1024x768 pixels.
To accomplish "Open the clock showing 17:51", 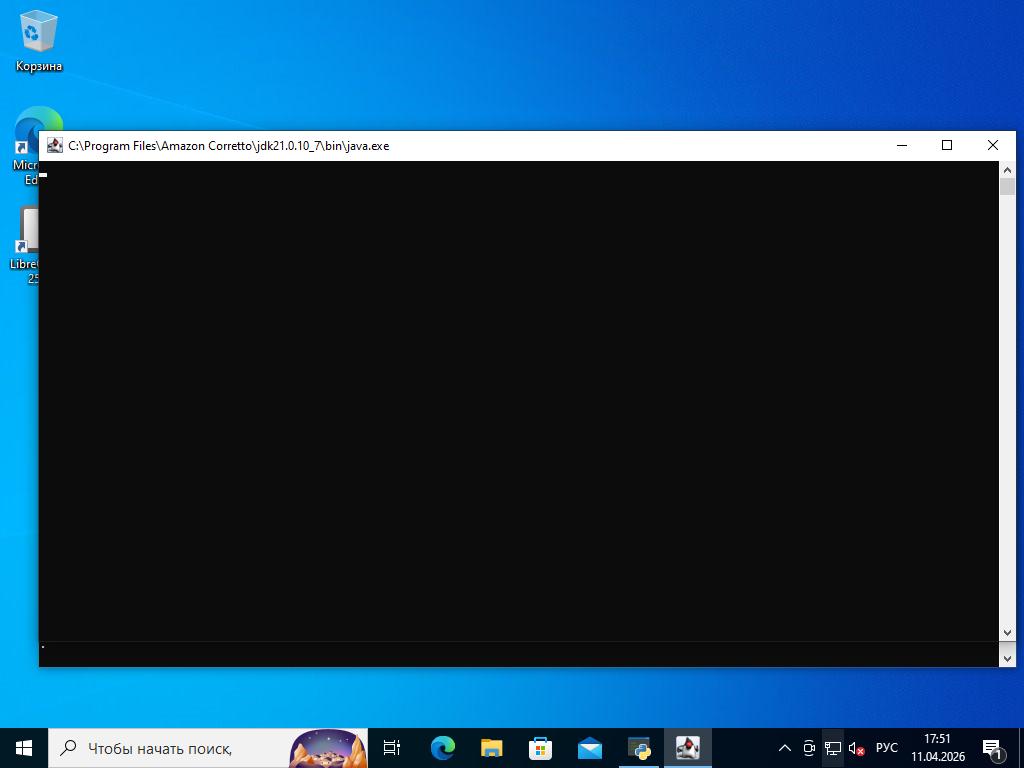I will (x=937, y=747).
